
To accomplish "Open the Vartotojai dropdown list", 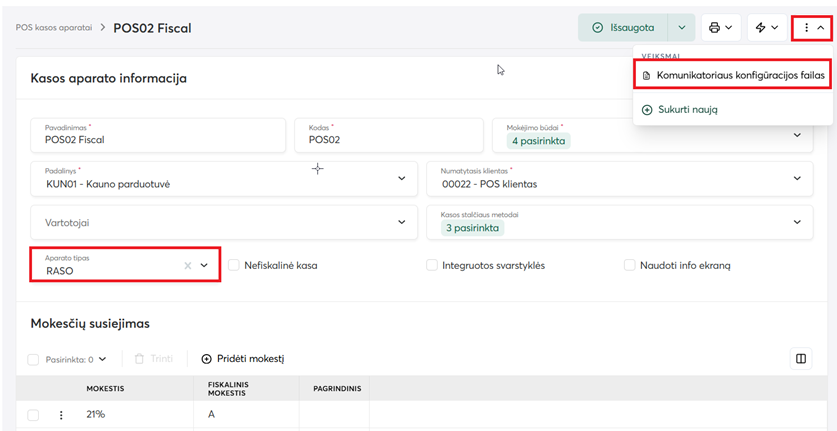I will pyautogui.click(x=402, y=222).
